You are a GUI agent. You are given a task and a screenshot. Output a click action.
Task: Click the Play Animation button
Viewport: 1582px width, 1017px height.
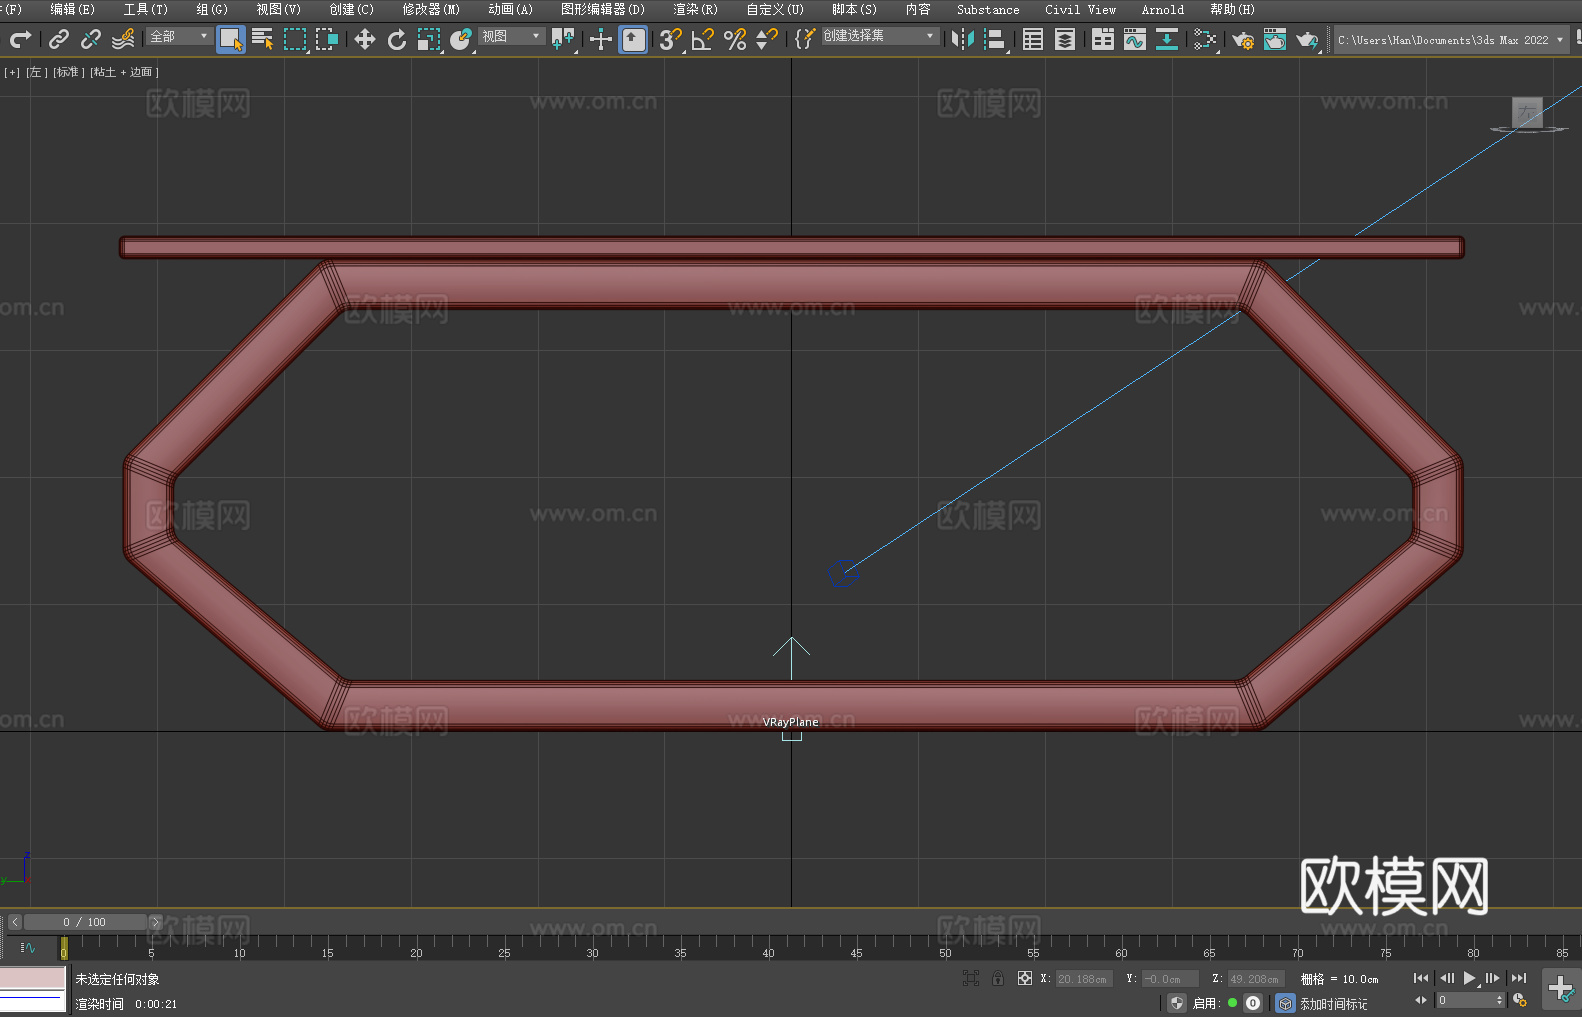coord(1470,978)
